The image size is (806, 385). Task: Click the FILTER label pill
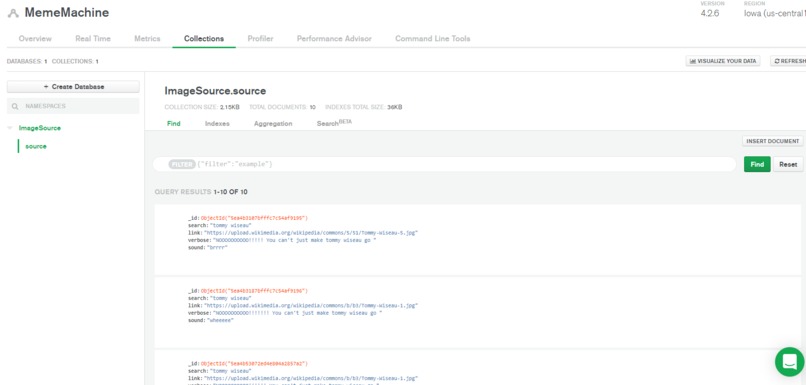(x=182, y=164)
